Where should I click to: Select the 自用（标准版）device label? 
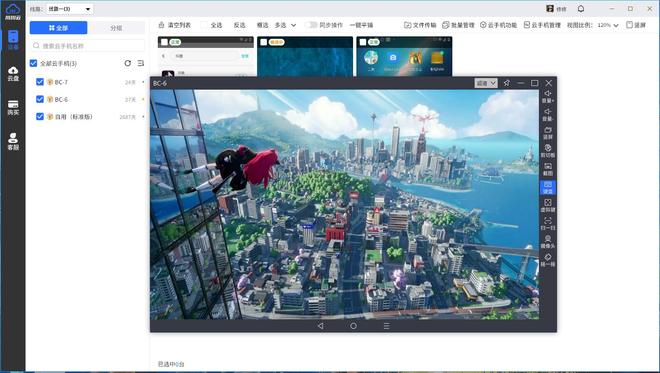point(74,116)
